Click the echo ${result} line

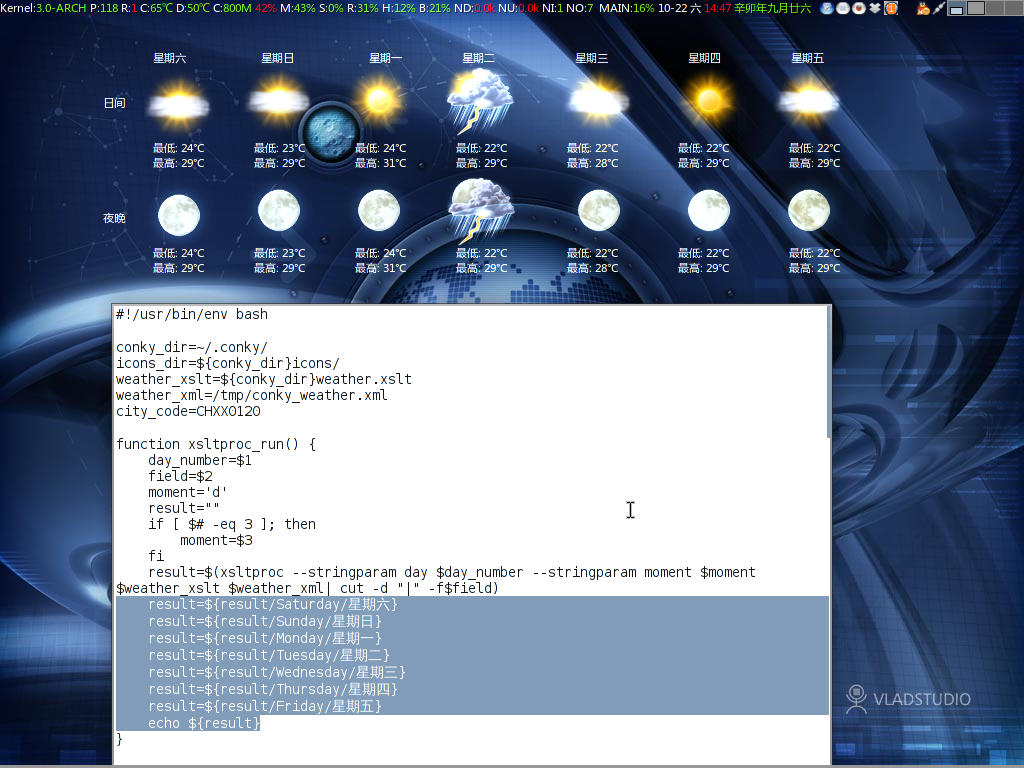coord(204,724)
